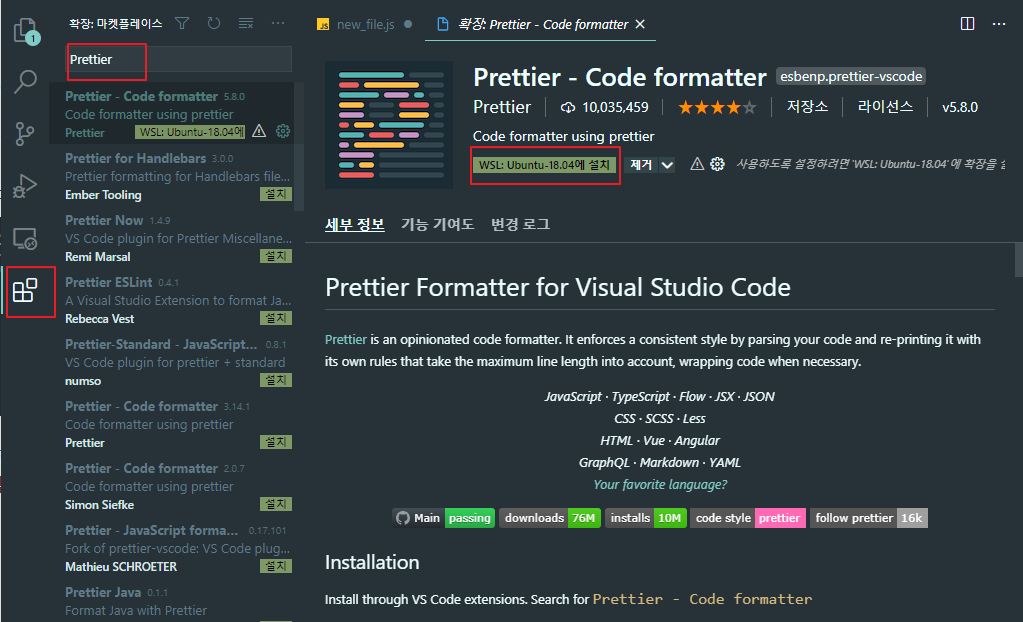Click the warning triangle in extension detail header
The image size is (1023, 622).
pyautogui.click(x=697, y=164)
